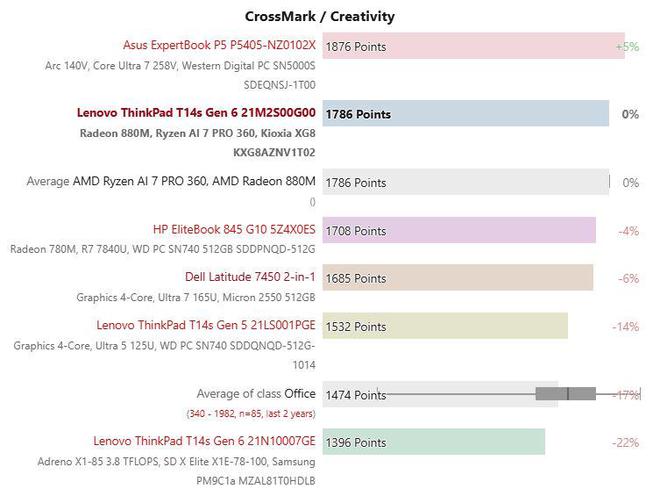Open Lenovo ThinkPad T14s Gen 6 21N10007GE link
This screenshot has height=496, width=660.
pos(204,441)
